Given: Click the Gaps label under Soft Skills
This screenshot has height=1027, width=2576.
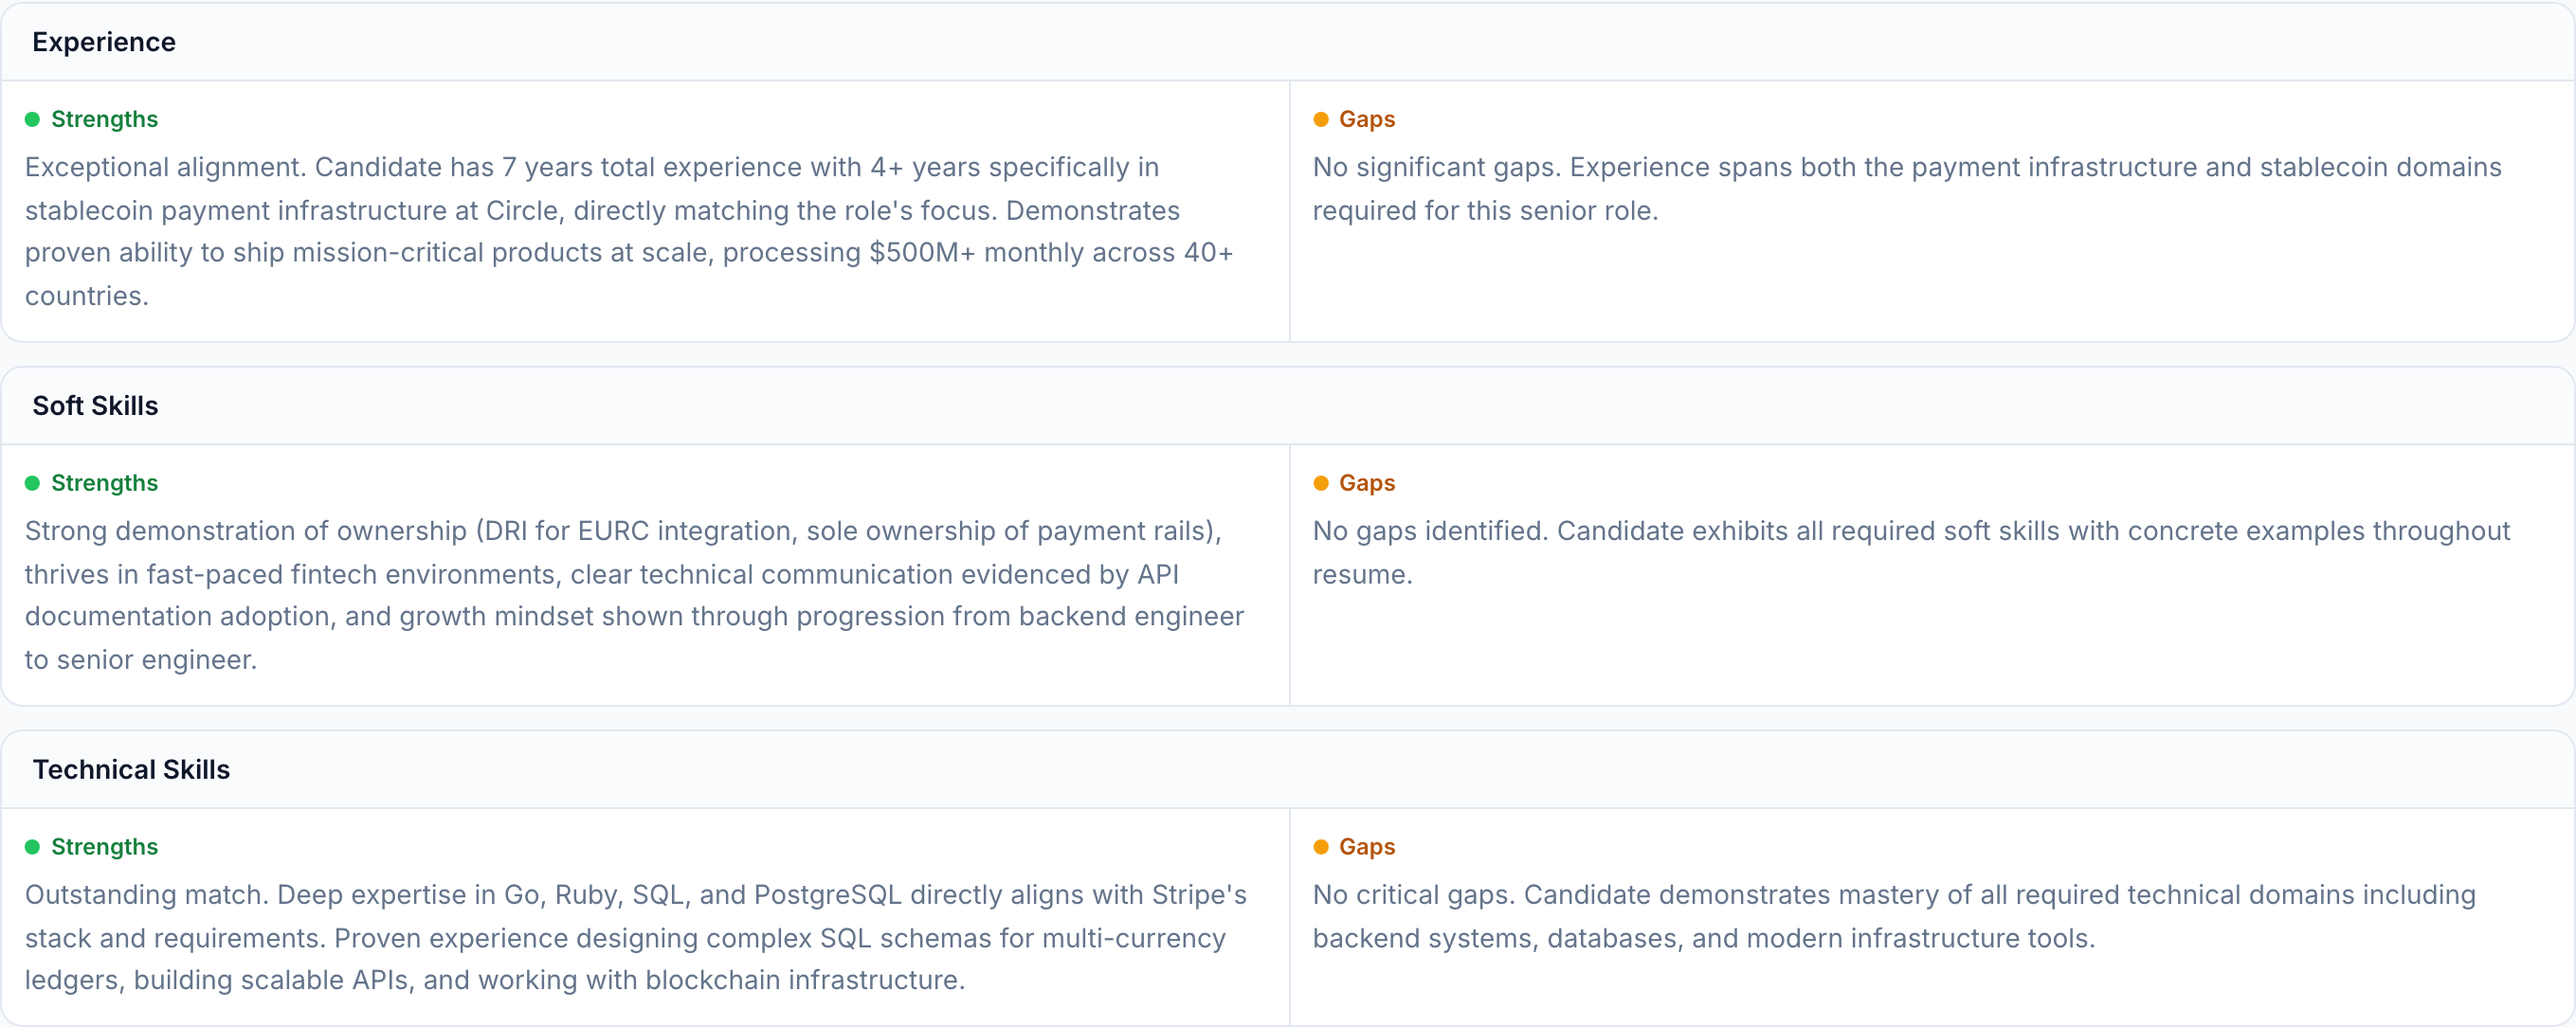Looking at the screenshot, I should tap(1366, 484).
